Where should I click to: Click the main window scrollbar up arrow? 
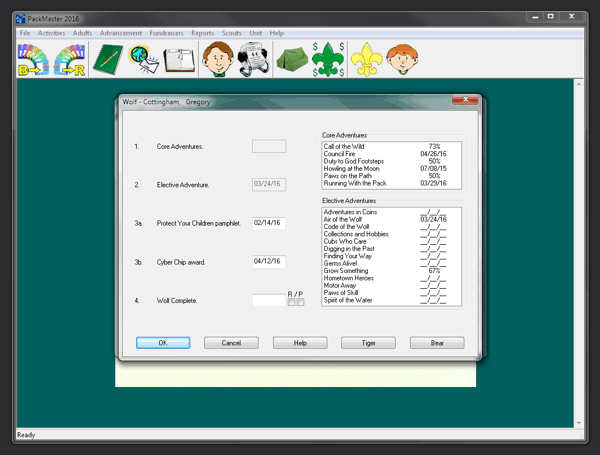click(x=579, y=83)
